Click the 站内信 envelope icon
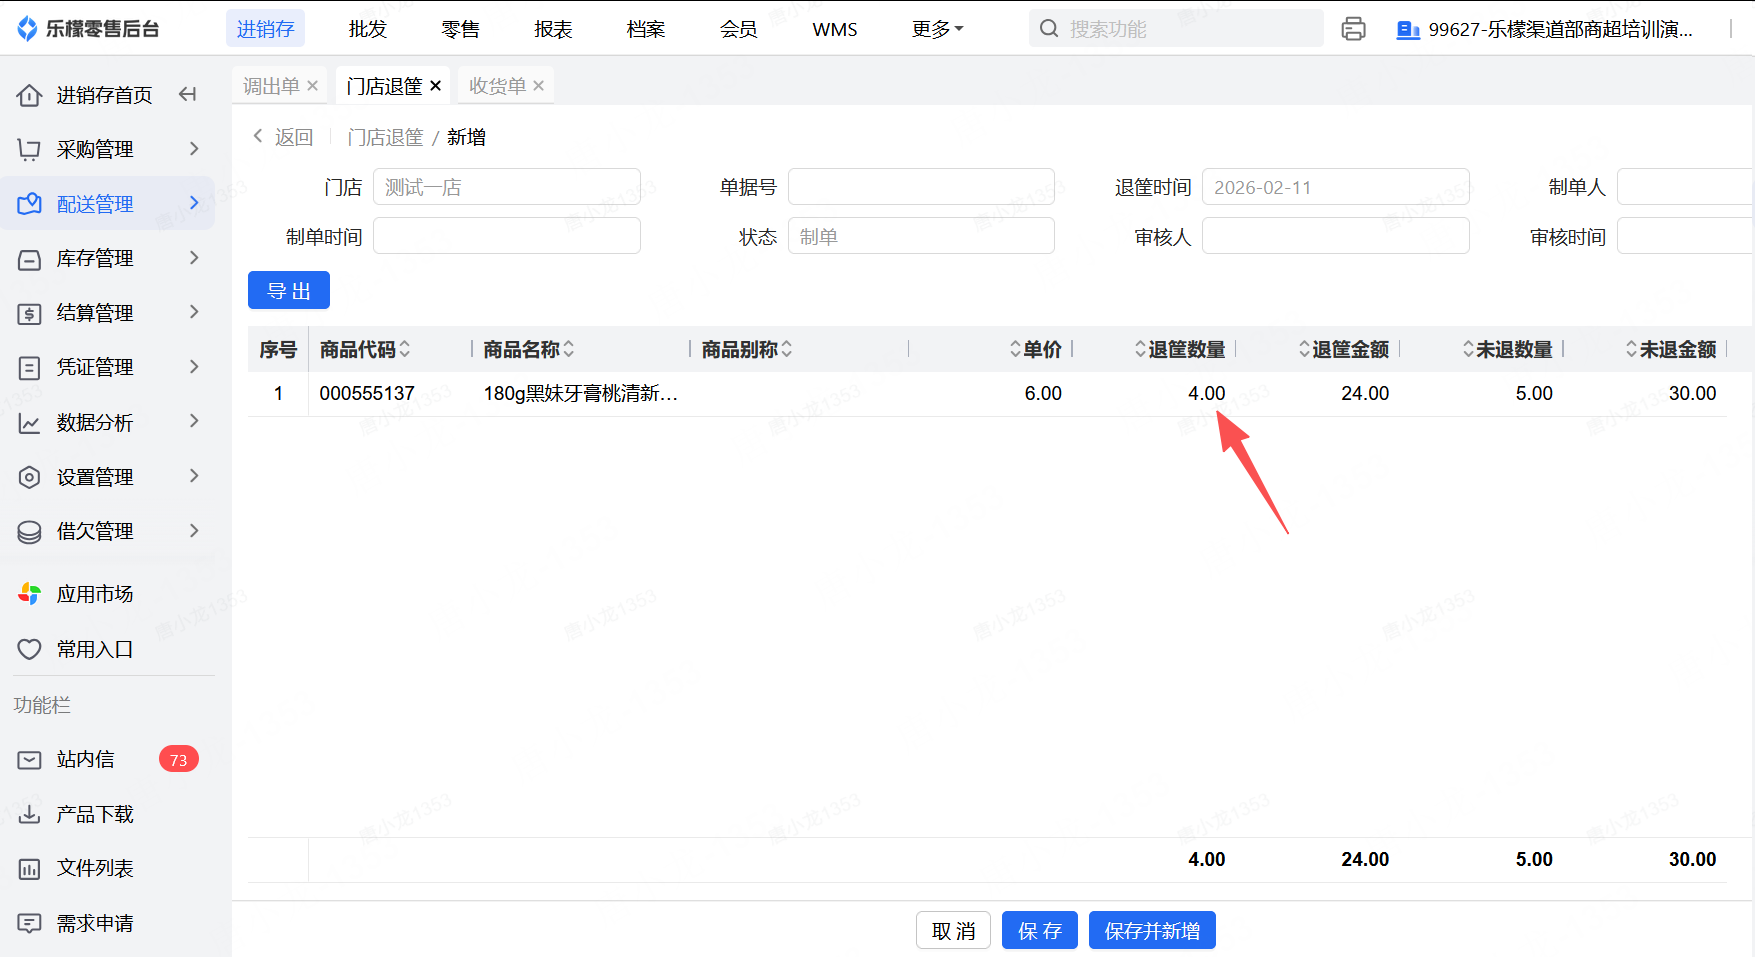 pyautogui.click(x=30, y=760)
